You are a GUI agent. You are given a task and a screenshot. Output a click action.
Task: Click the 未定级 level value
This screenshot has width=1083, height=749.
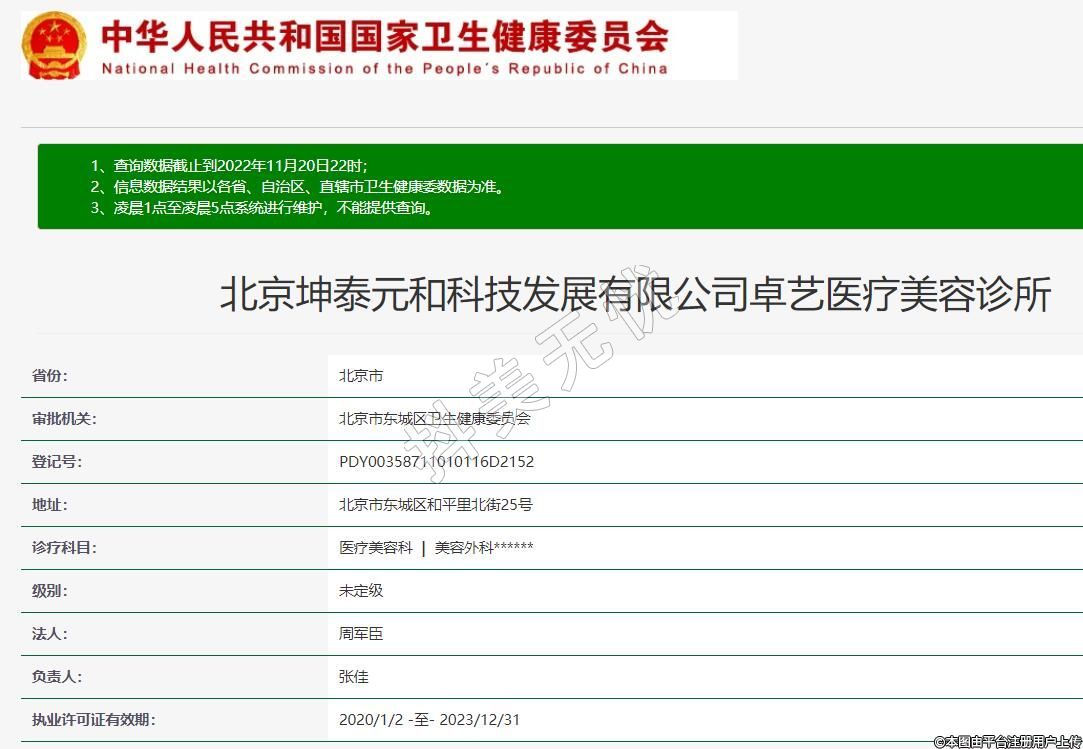[361, 591]
